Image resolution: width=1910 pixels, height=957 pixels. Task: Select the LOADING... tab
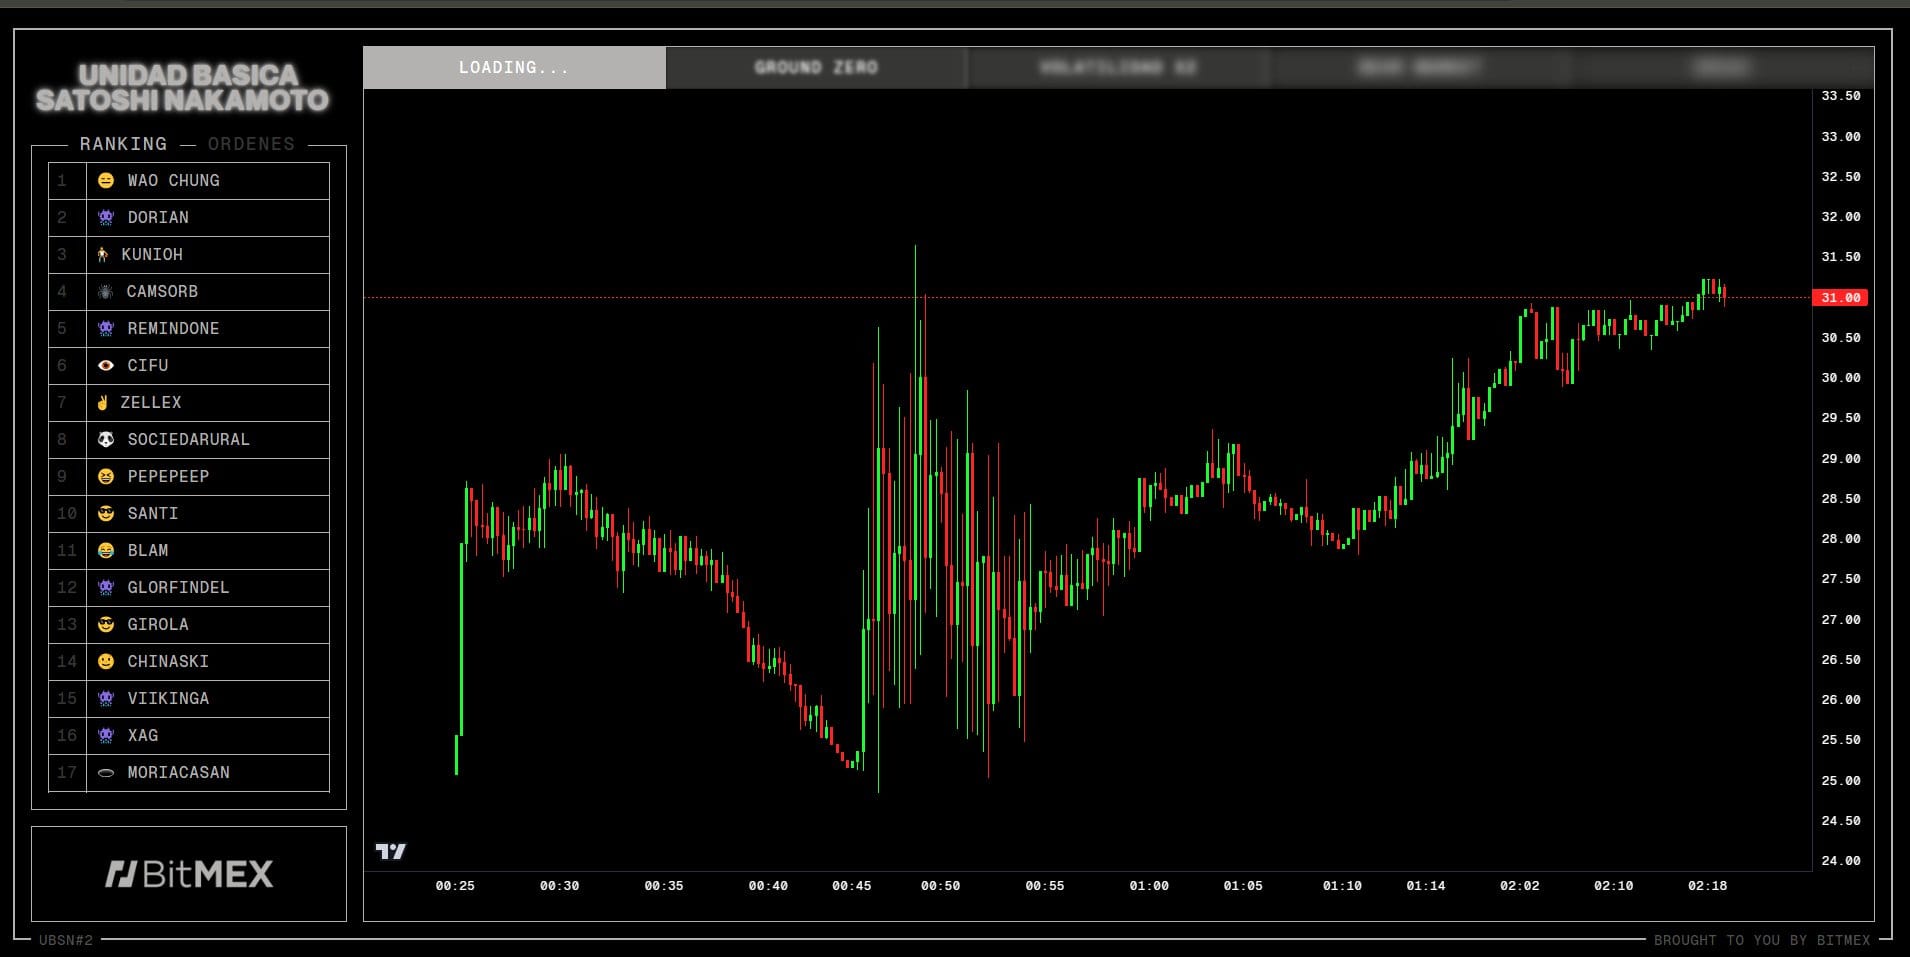[x=514, y=68]
